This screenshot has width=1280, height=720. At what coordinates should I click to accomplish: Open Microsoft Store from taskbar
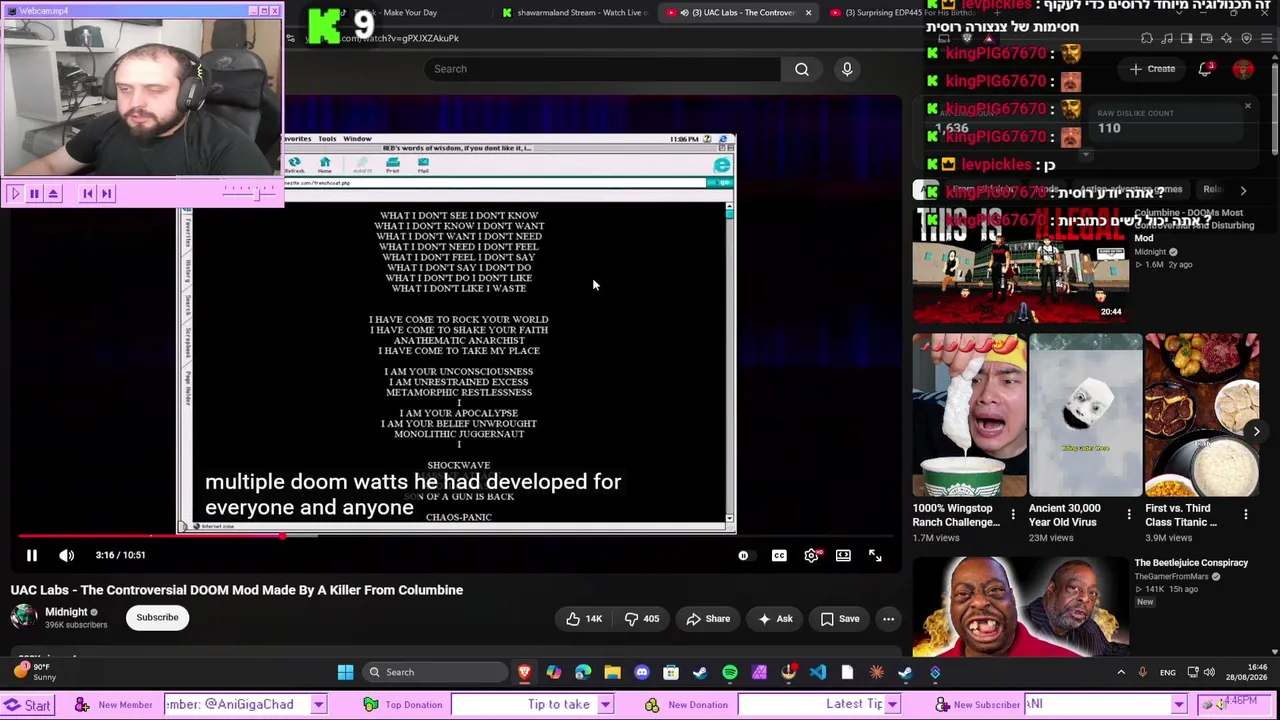670,672
